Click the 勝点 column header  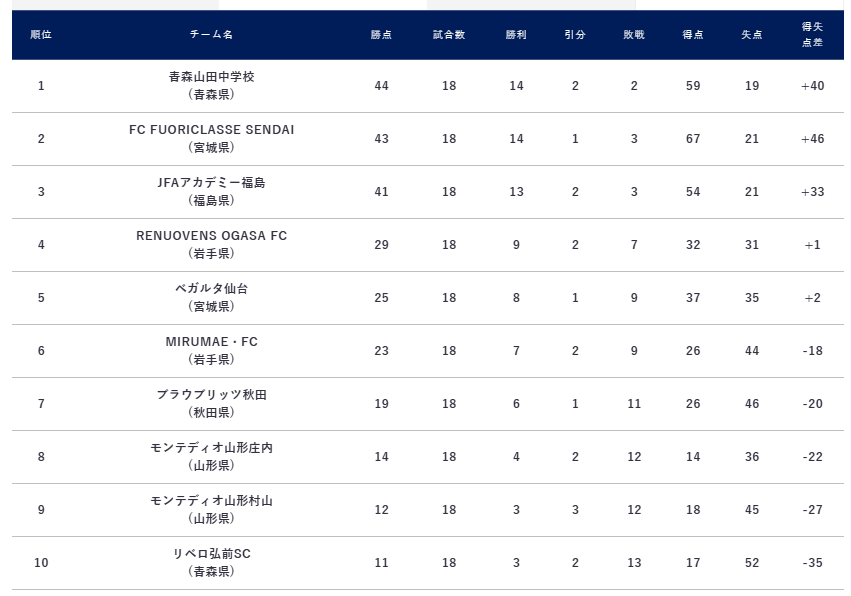(x=381, y=35)
